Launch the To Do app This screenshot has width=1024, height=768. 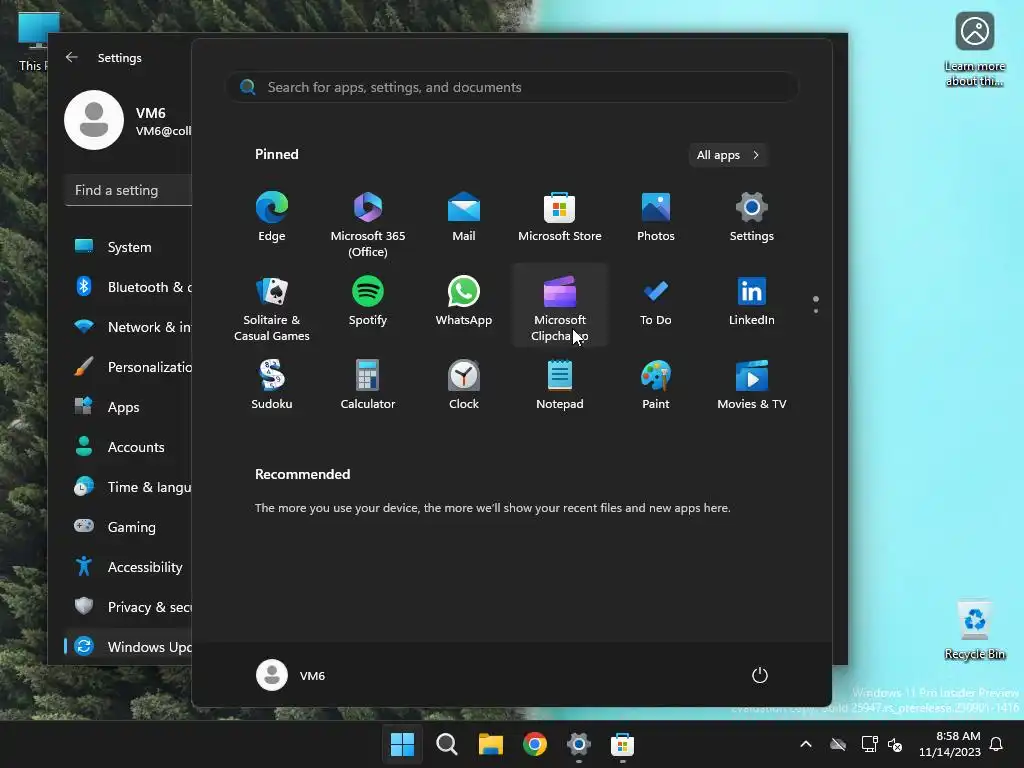point(656,301)
